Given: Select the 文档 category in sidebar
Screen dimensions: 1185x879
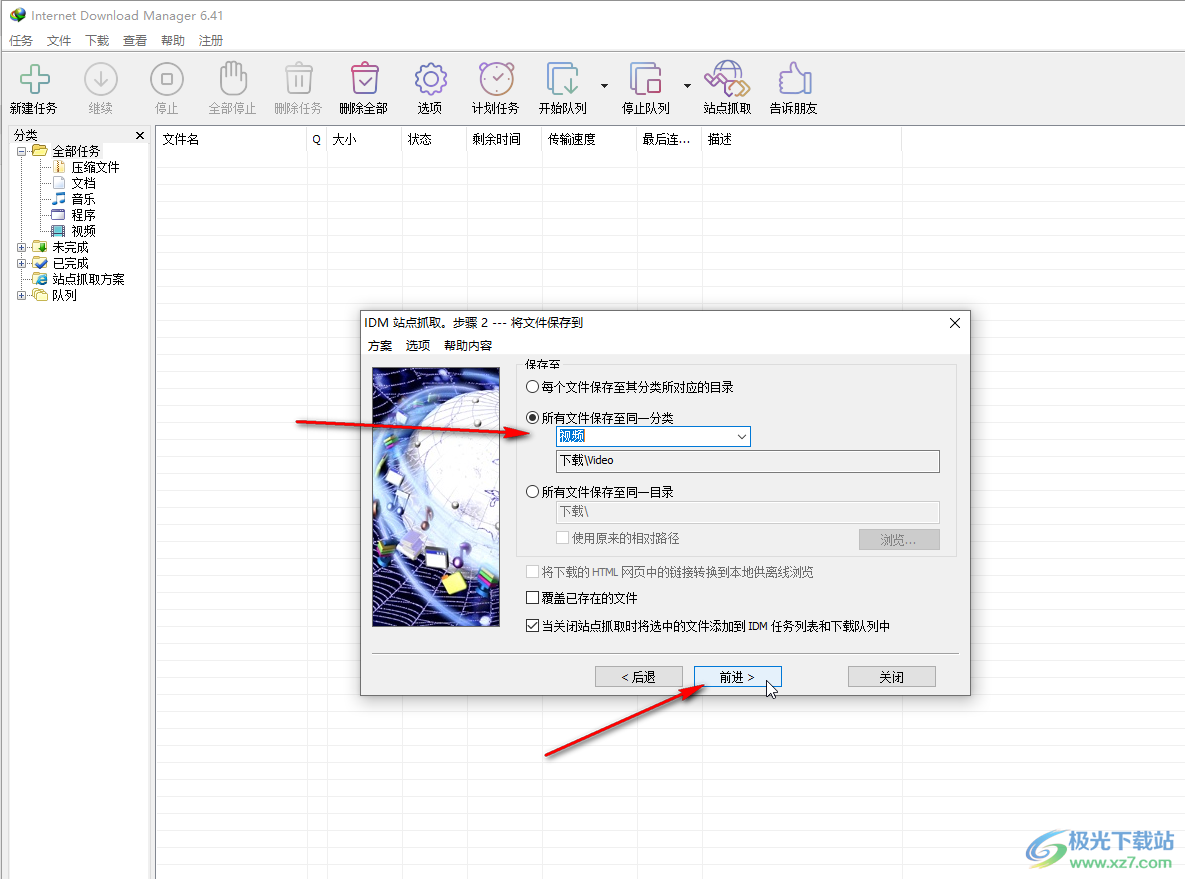Looking at the screenshot, I should click(x=83, y=183).
